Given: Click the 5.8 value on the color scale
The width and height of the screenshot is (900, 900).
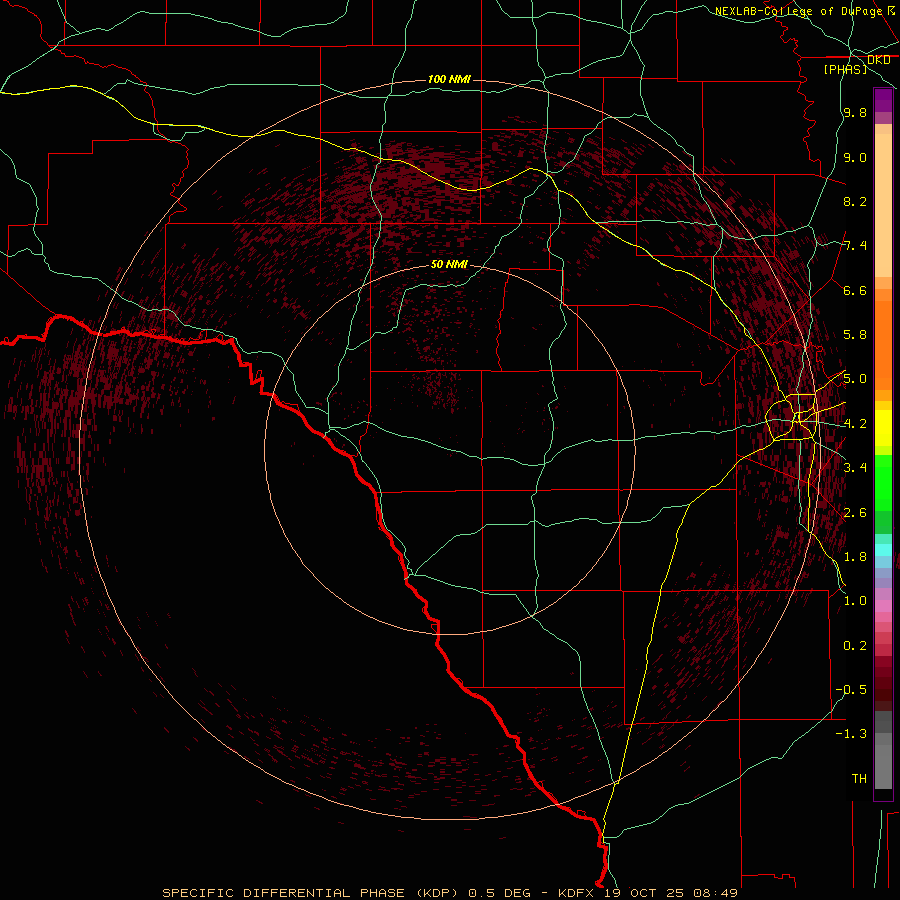Looking at the screenshot, I should [855, 335].
